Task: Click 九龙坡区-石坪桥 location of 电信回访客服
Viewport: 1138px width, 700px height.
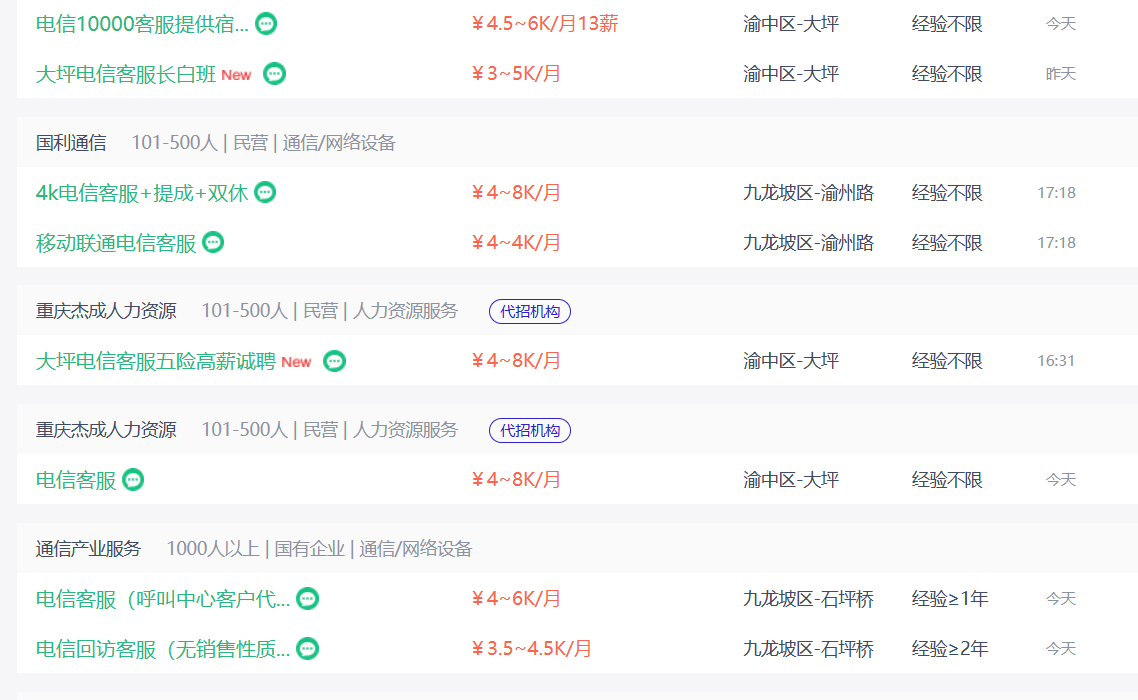Action: [808, 649]
